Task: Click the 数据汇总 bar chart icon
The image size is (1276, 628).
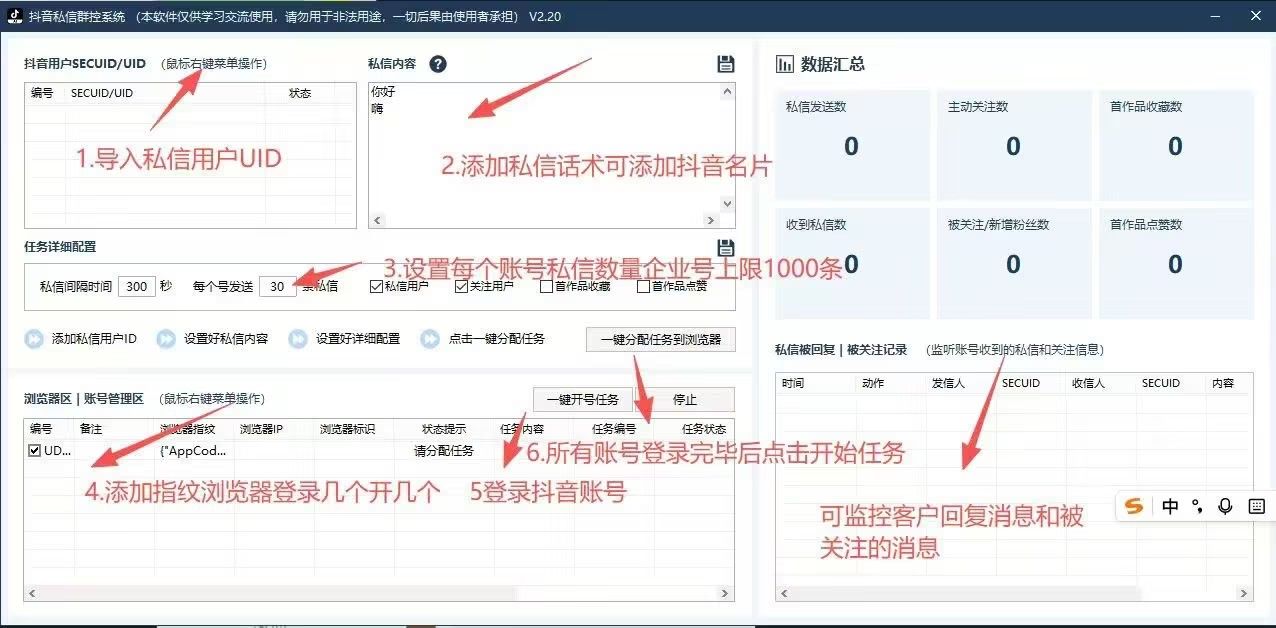Action: [x=785, y=64]
